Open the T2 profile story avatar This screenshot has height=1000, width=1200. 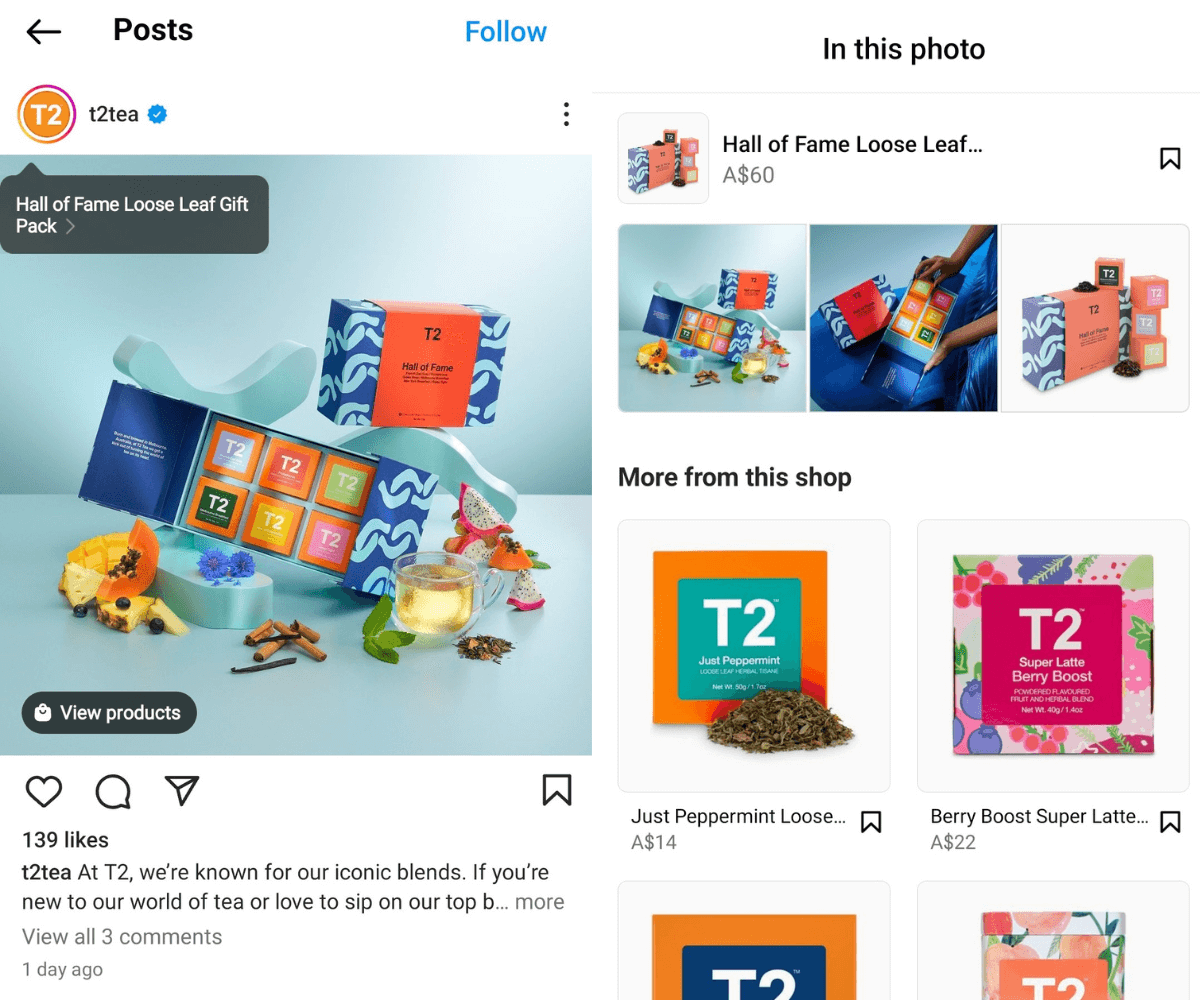[x=46, y=115]
